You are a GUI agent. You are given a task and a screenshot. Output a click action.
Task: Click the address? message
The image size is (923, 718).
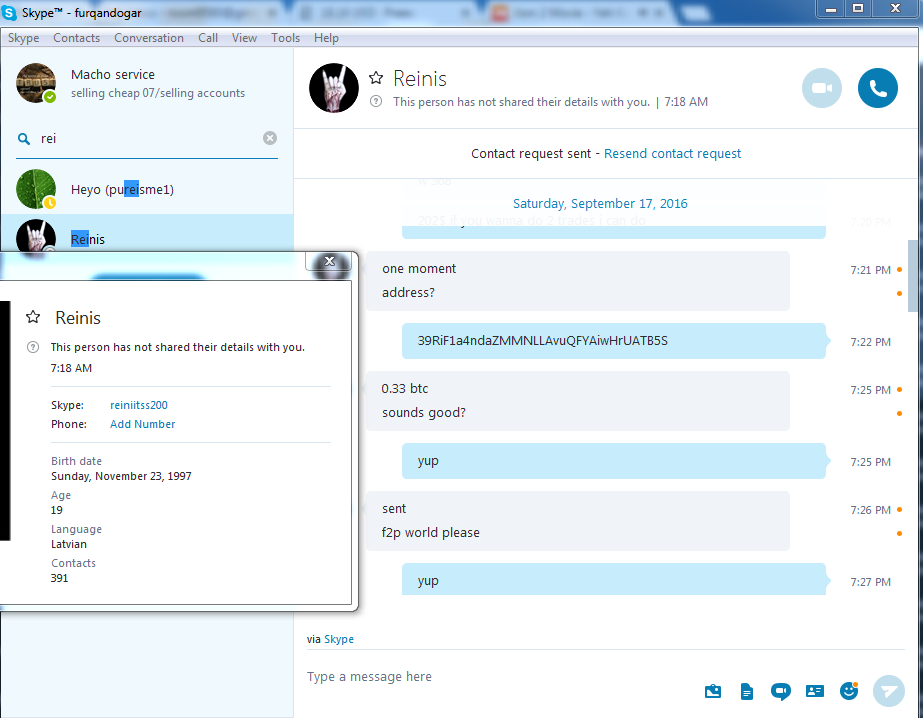[x=408, y=292]
